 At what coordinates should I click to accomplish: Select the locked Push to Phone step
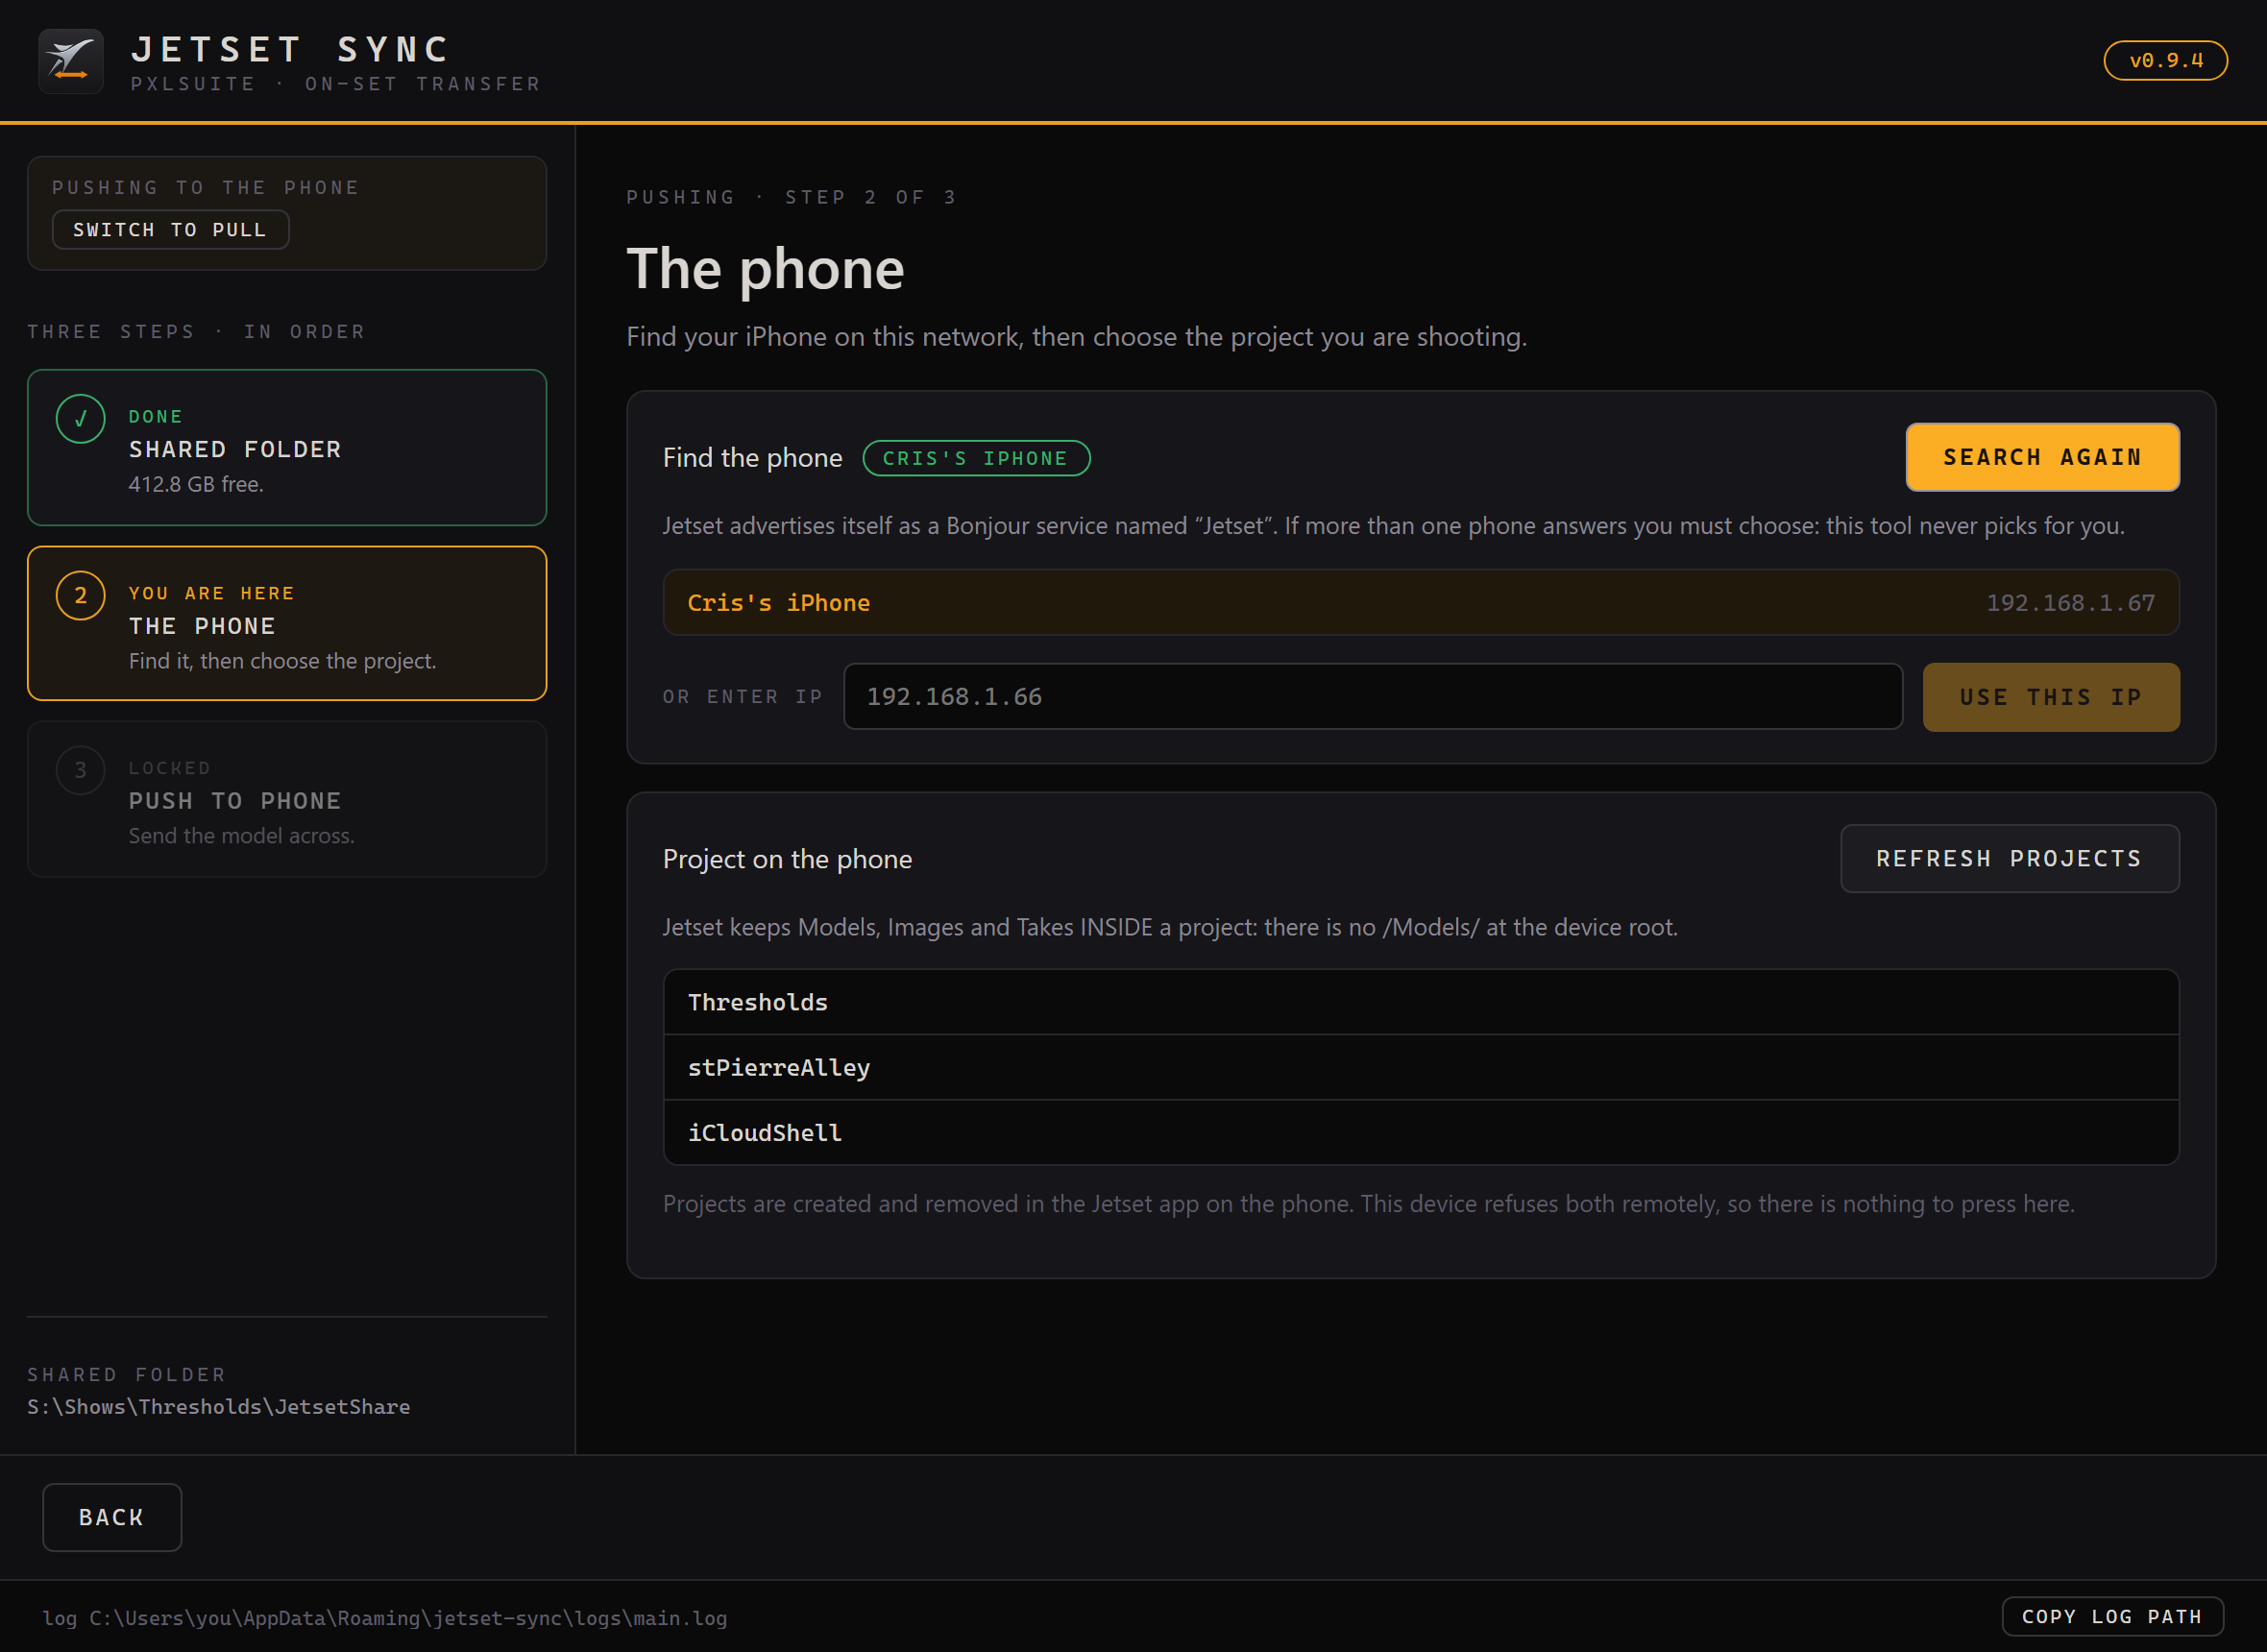tap(287, 800)
